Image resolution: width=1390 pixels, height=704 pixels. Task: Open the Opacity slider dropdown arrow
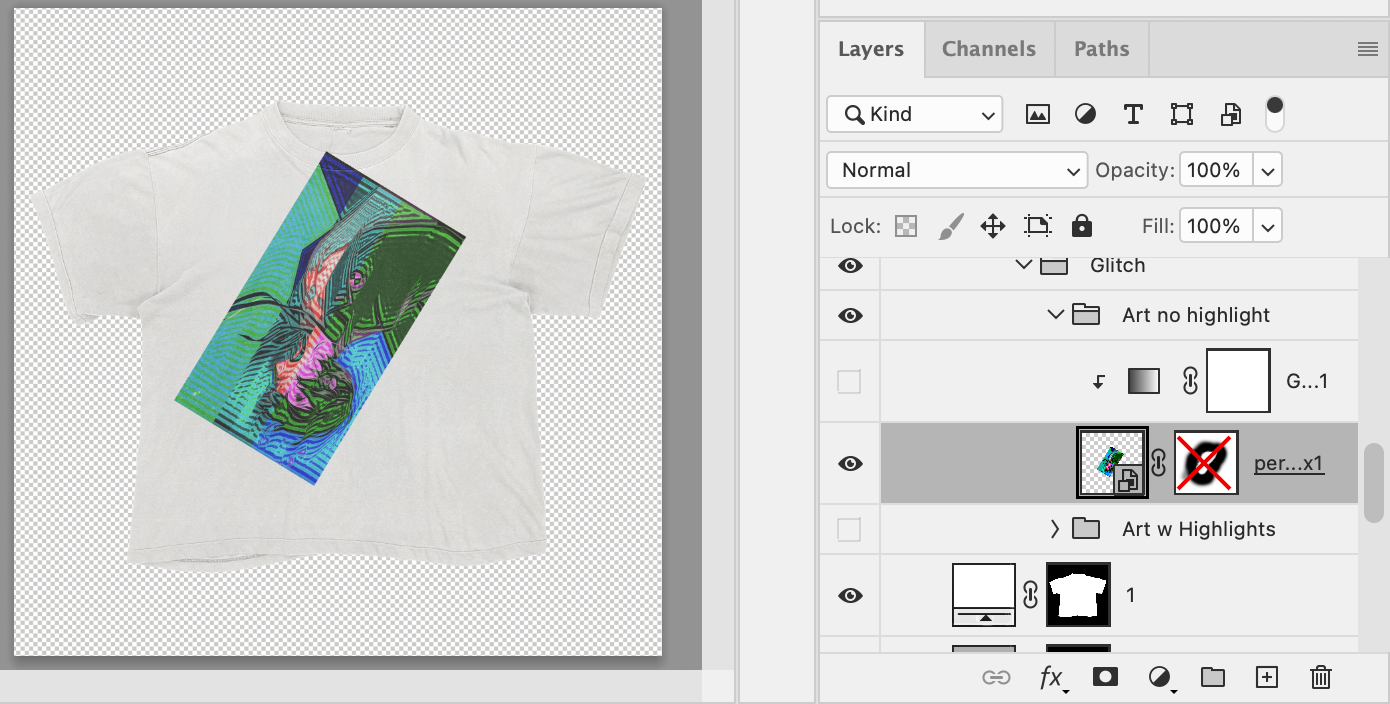click(x=1268, y=170)
